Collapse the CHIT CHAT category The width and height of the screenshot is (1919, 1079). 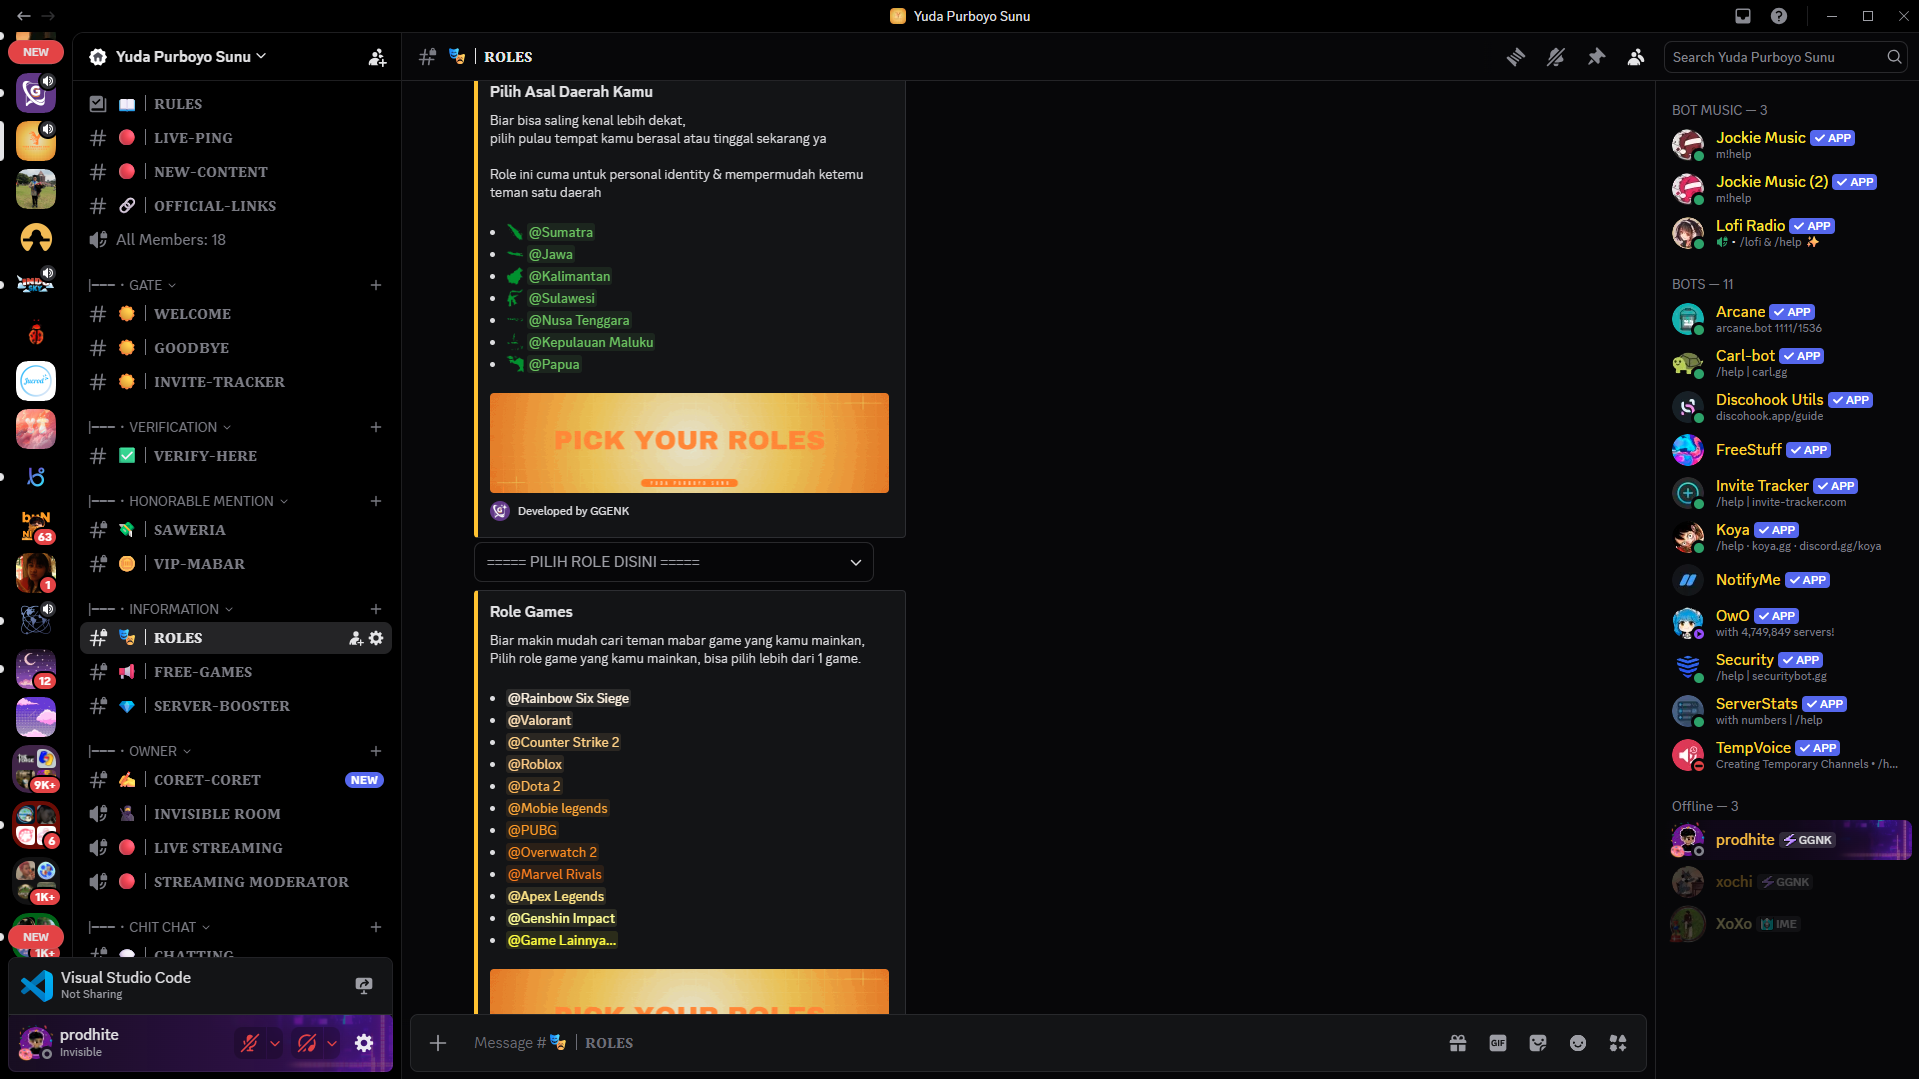[149, 927]
